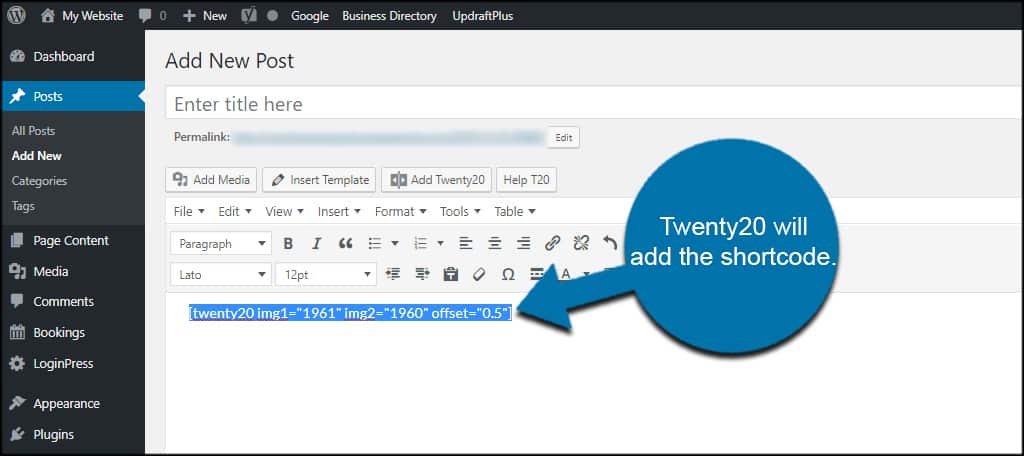Open the Paragraph format dropdown
The image size is (1024, 456).
(220, 243)
